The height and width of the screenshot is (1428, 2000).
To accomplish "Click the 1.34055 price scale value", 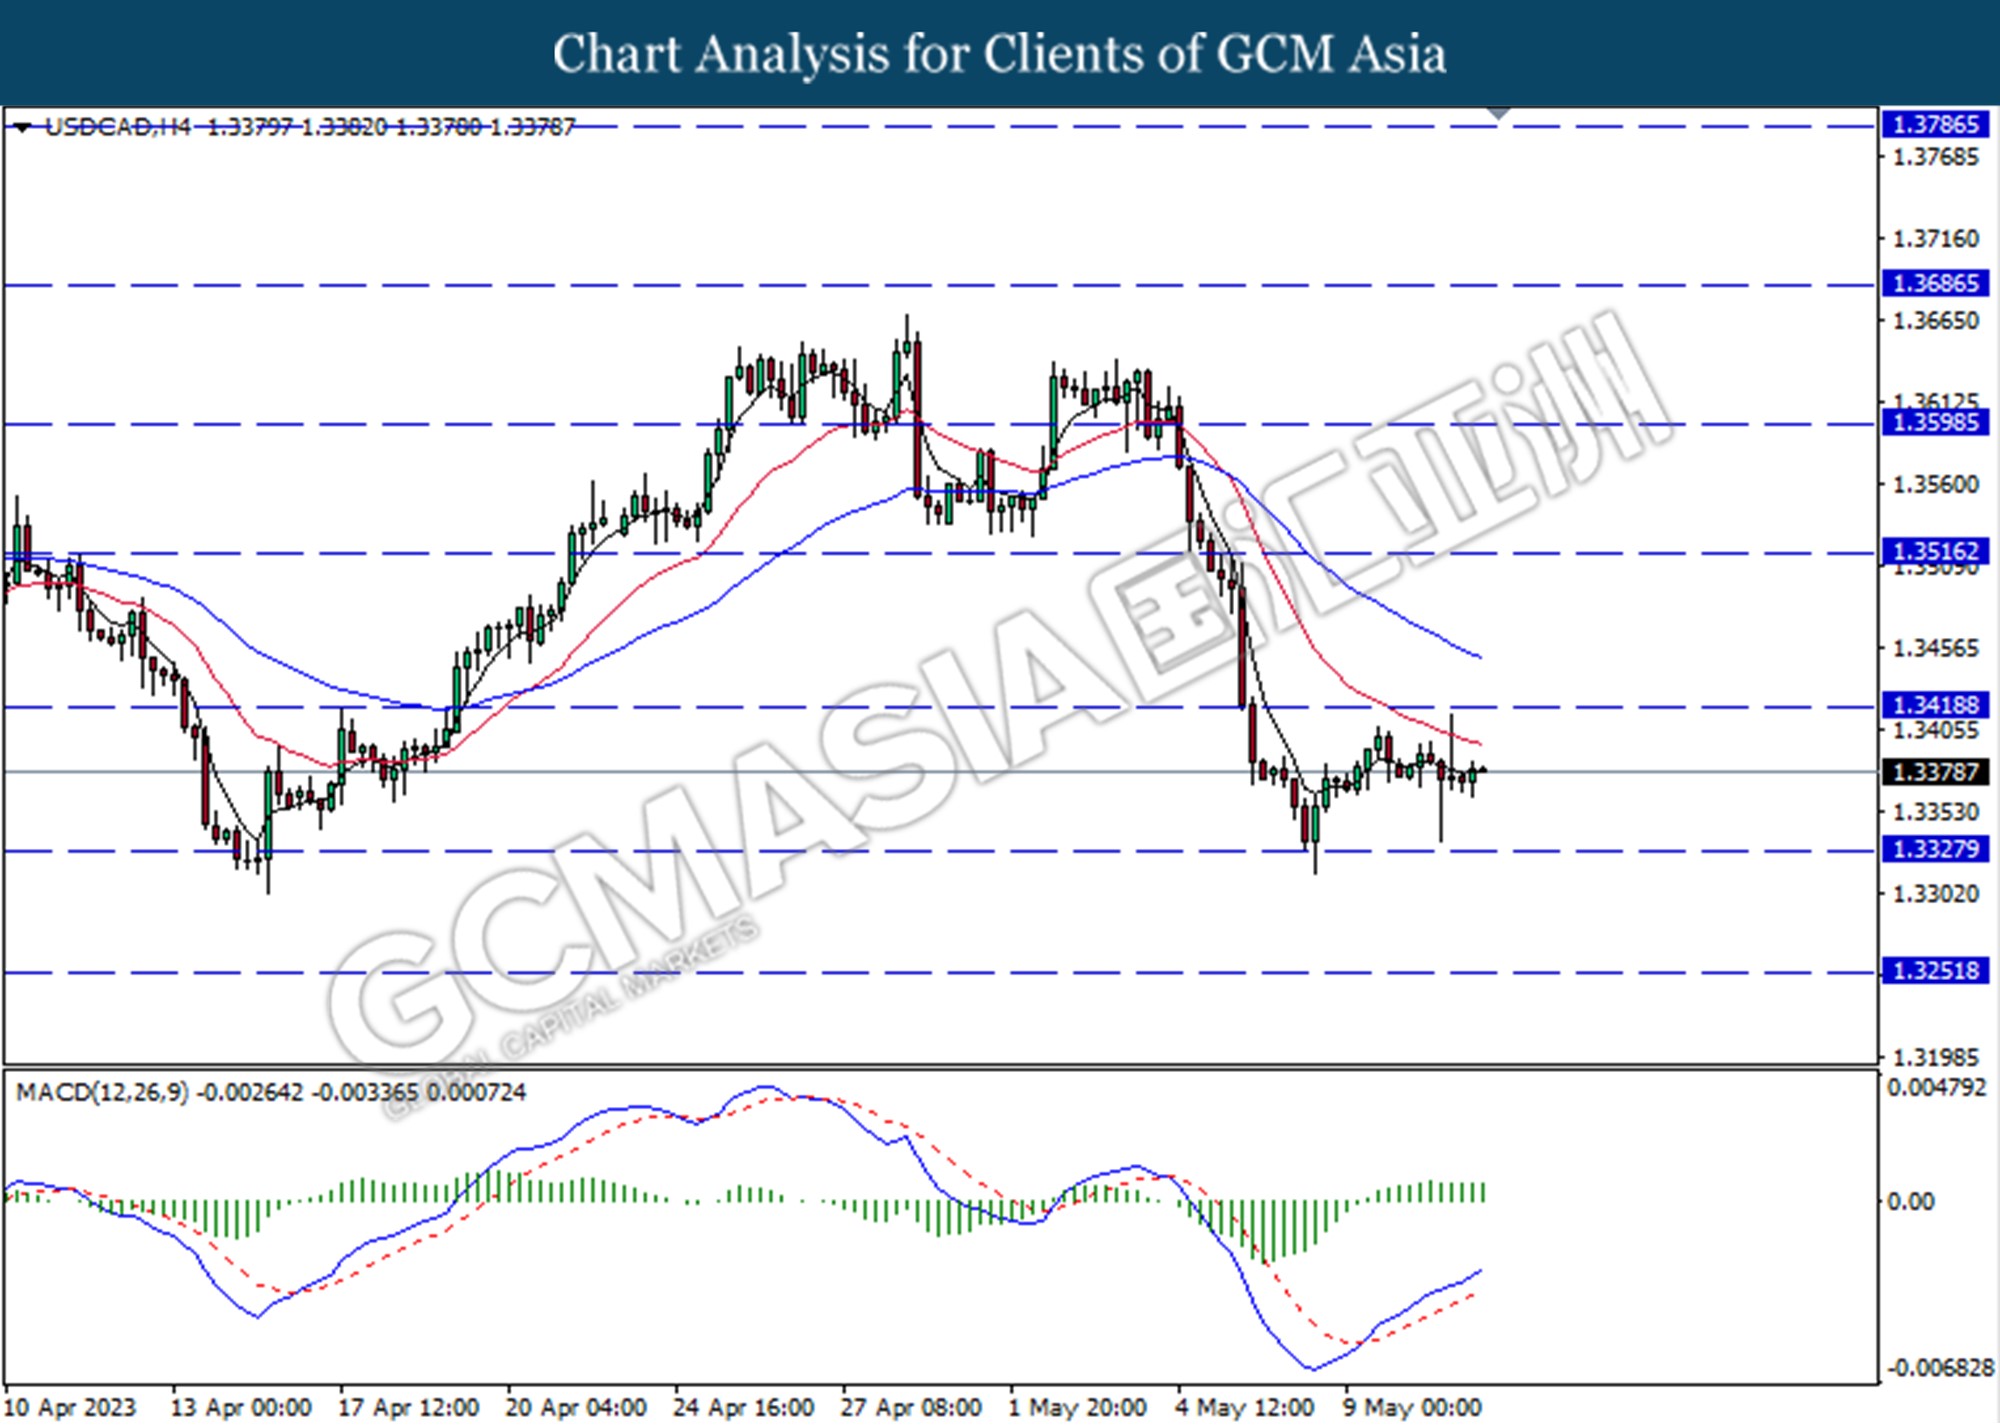I will pos(1936,730).
